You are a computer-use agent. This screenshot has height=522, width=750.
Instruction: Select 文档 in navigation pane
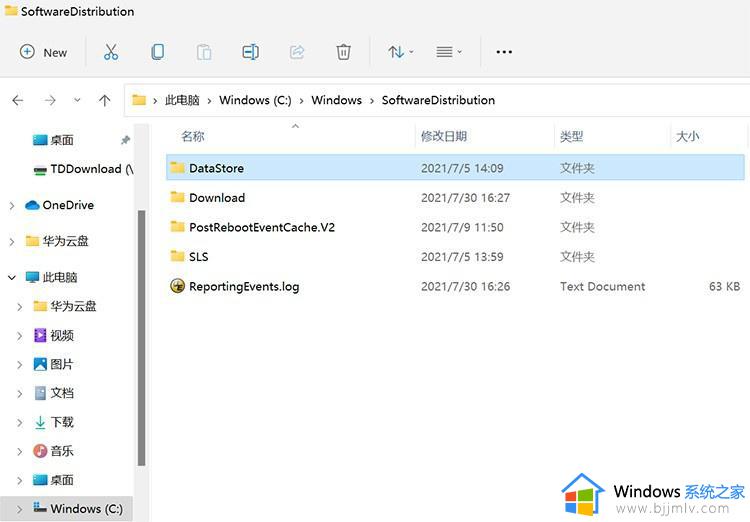click(54, 393)
